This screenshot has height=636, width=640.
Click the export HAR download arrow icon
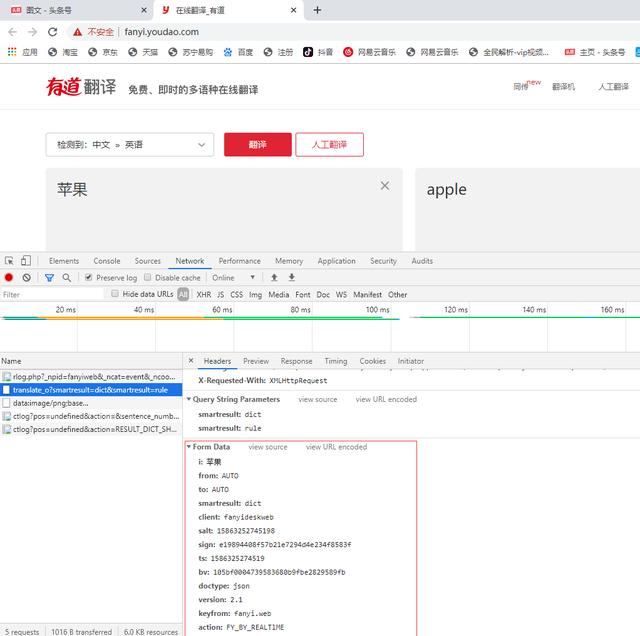[x=291, y=278]
